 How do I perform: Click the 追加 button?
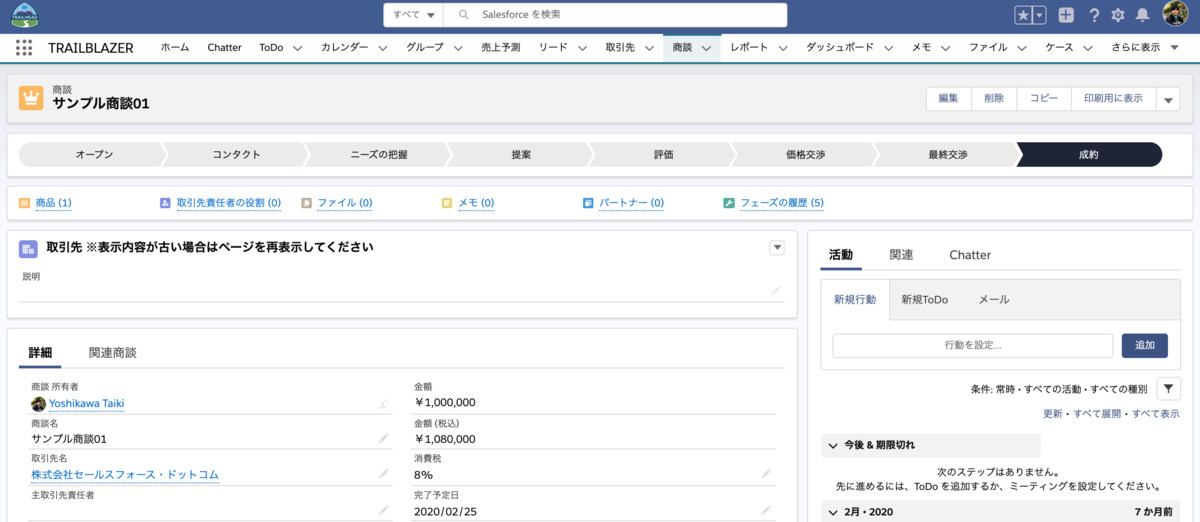click(1145, 346)
